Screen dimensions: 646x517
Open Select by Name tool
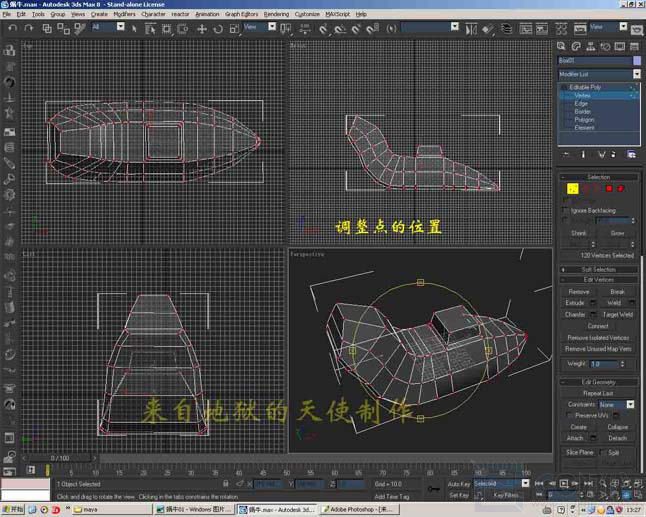(150, 28)
